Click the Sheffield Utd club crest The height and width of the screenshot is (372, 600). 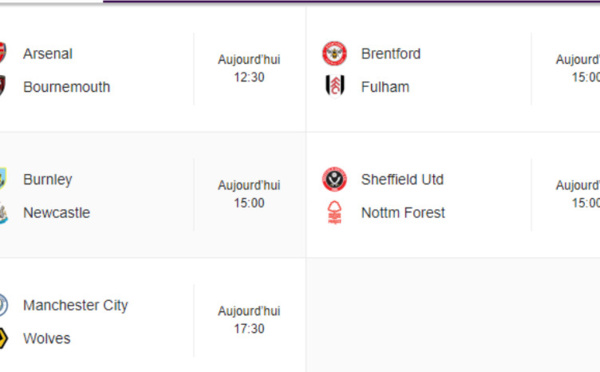334,179
